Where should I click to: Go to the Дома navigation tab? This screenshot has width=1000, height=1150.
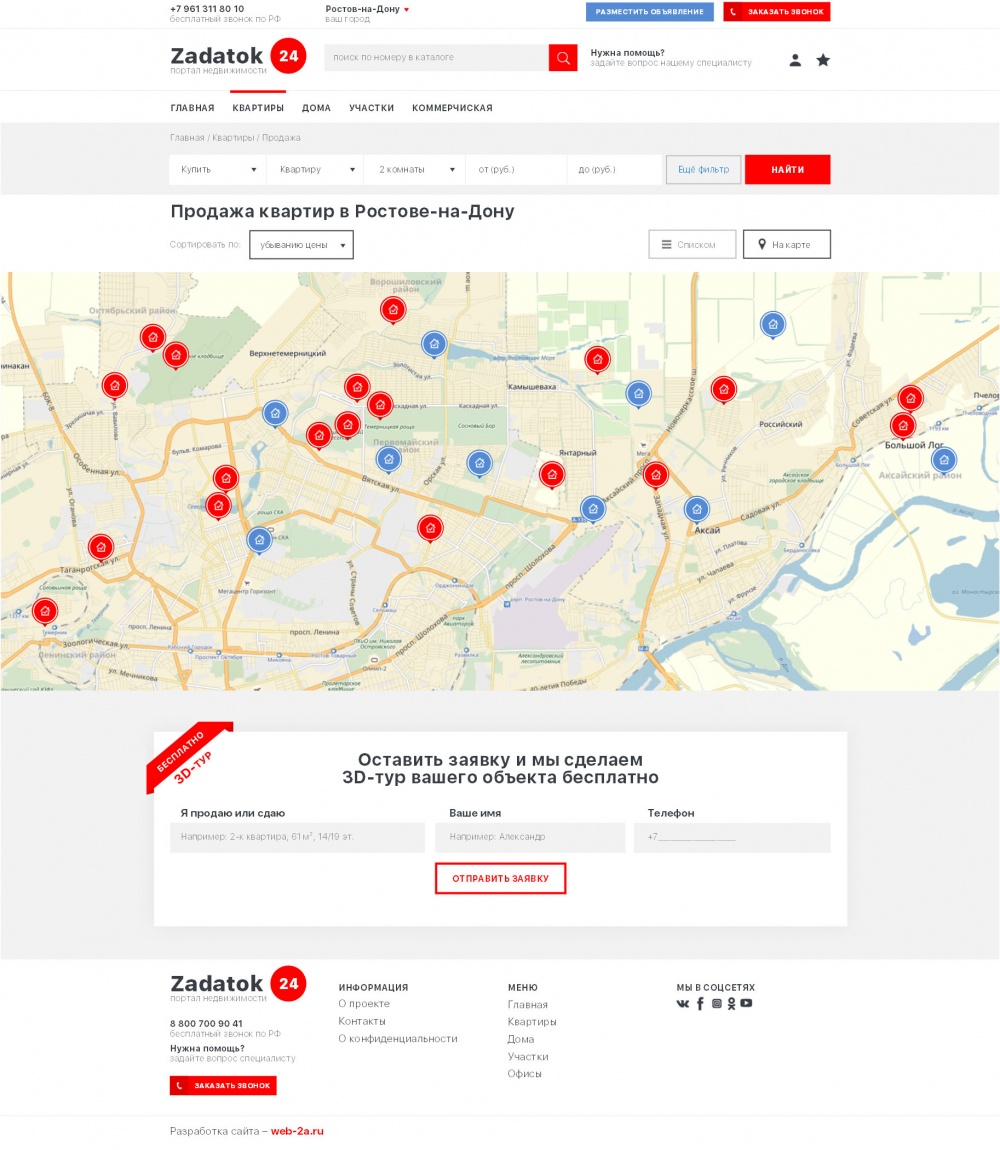(316, 108)
